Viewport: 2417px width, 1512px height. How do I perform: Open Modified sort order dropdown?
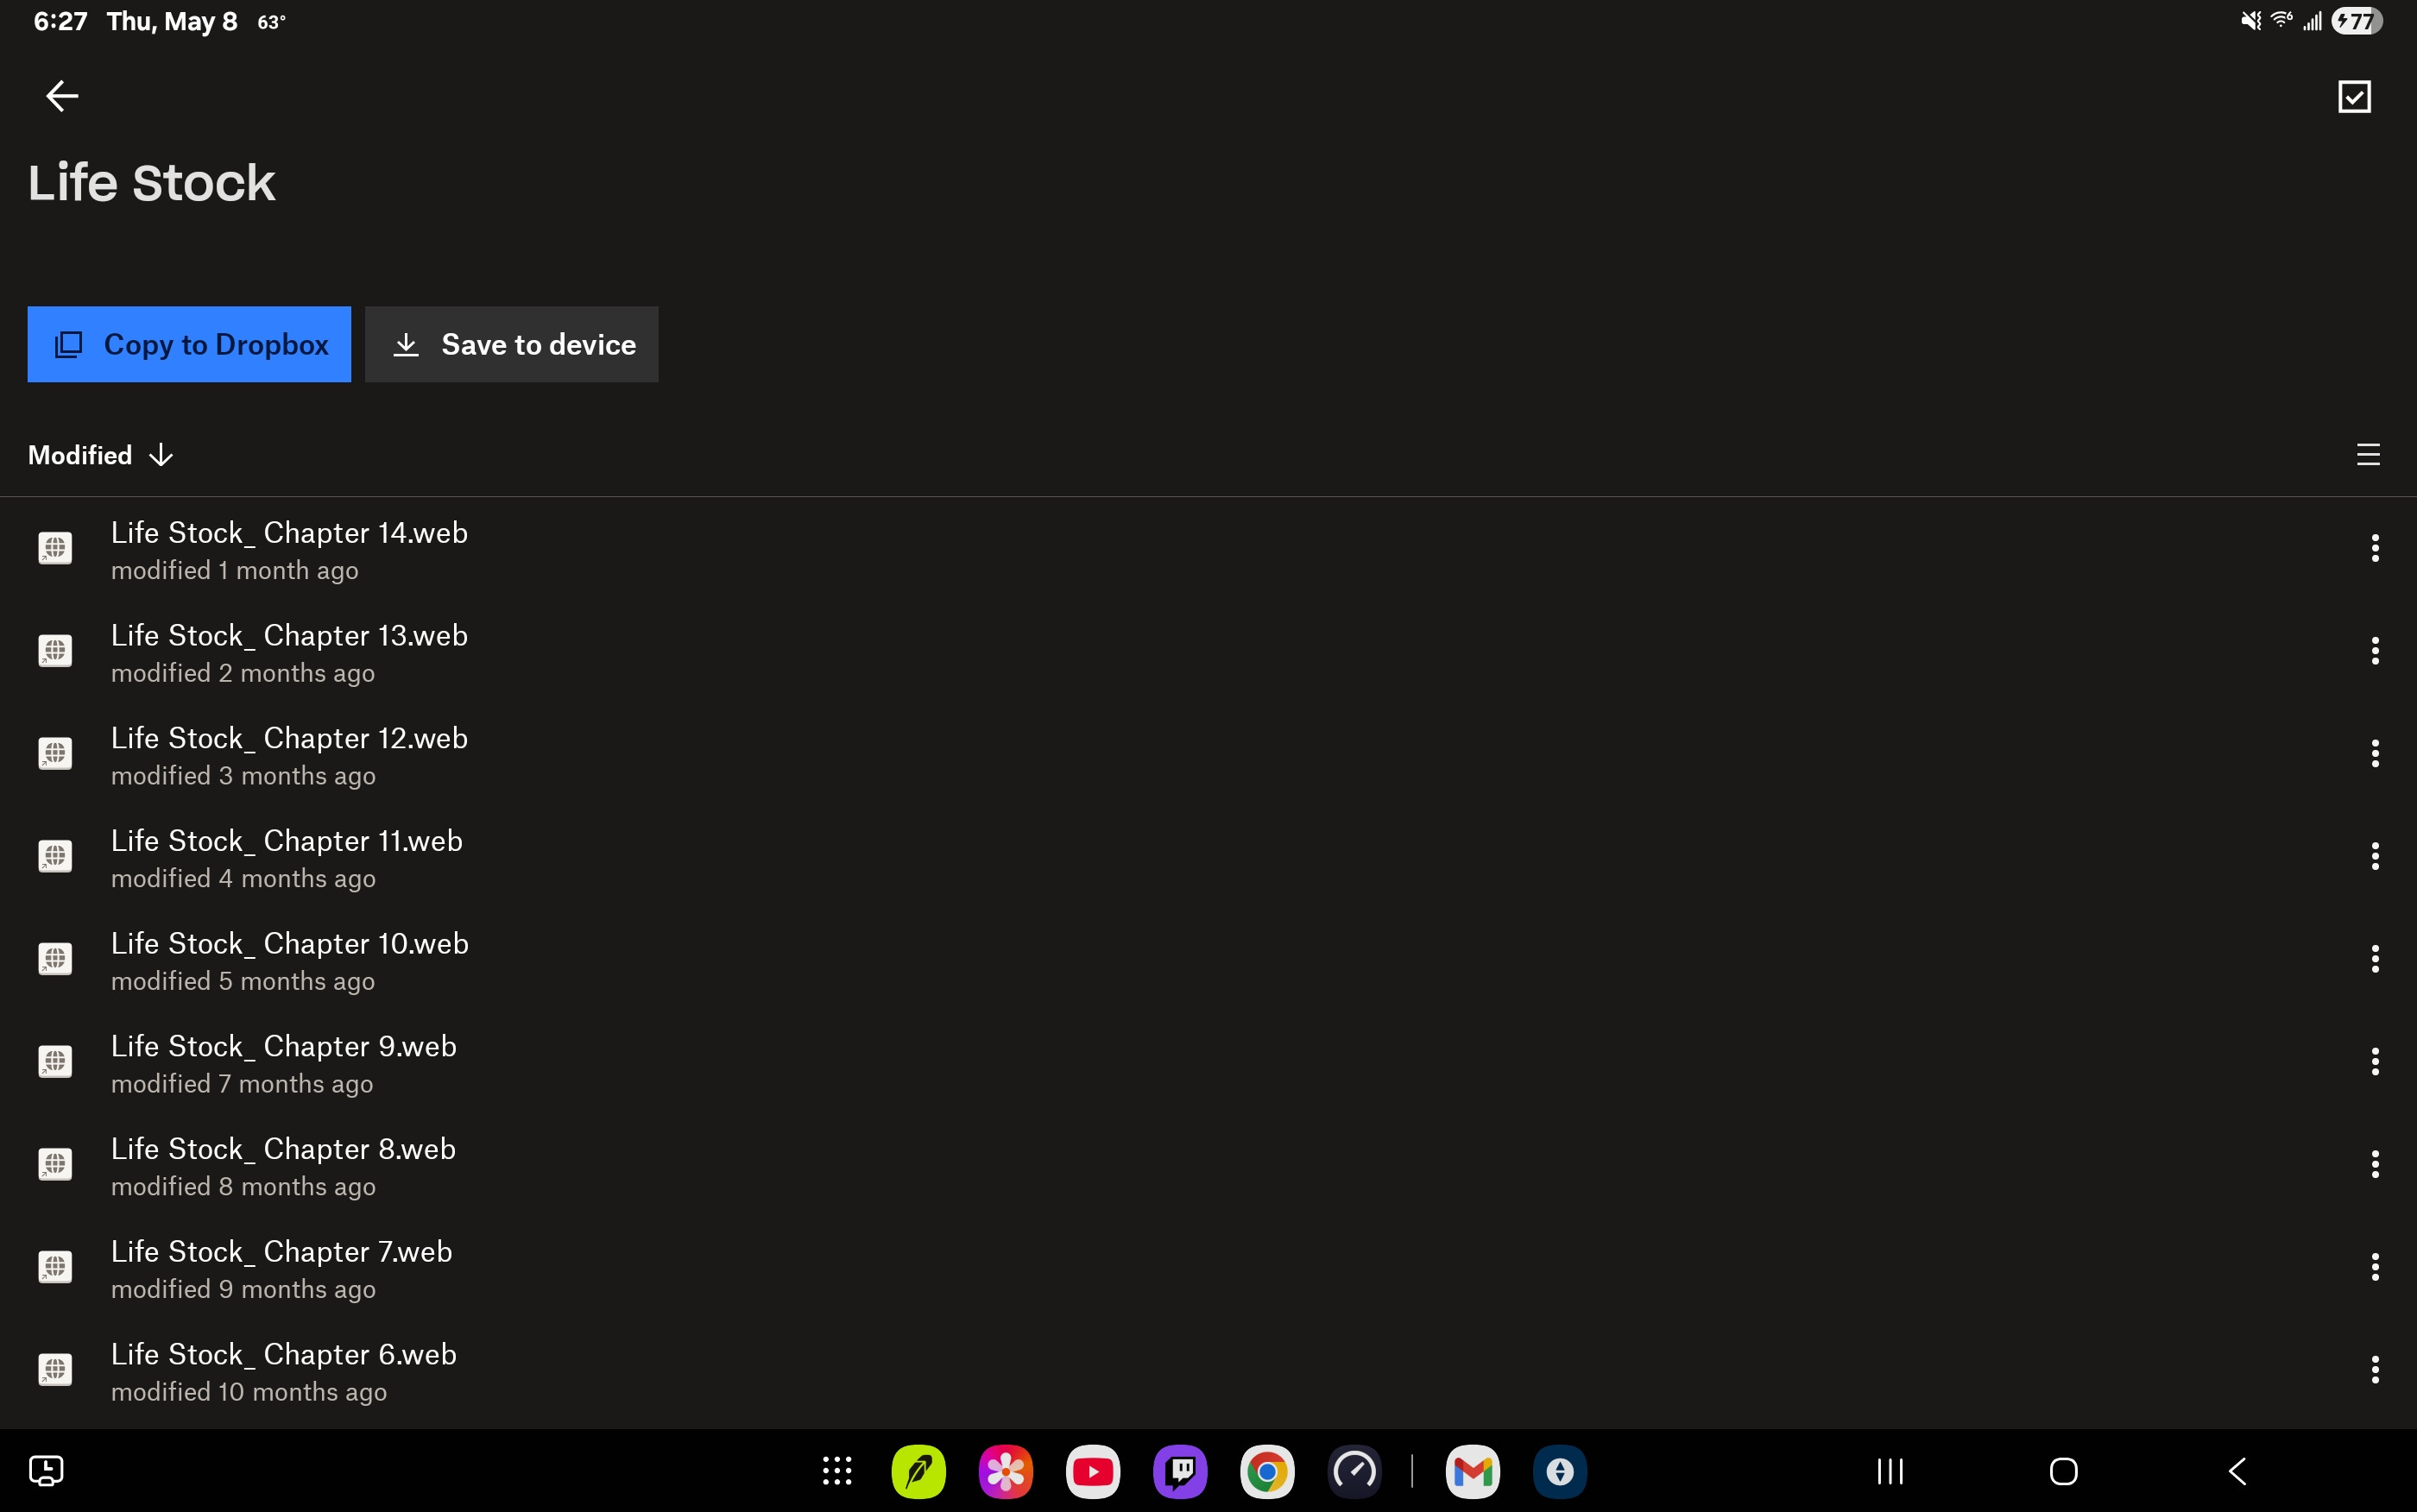(x=100, y=455)
